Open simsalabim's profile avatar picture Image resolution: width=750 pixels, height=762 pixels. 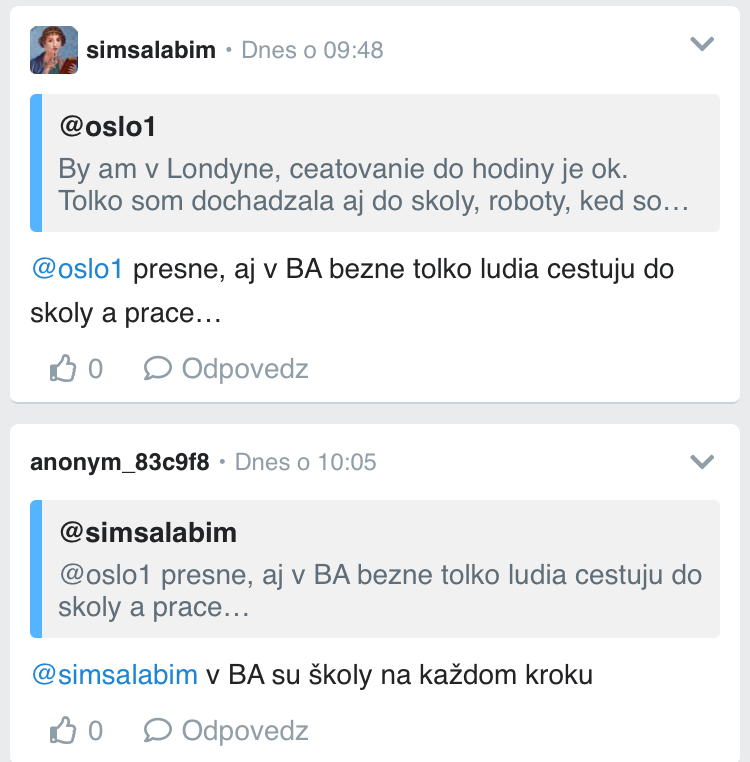[x=54, y=50]
